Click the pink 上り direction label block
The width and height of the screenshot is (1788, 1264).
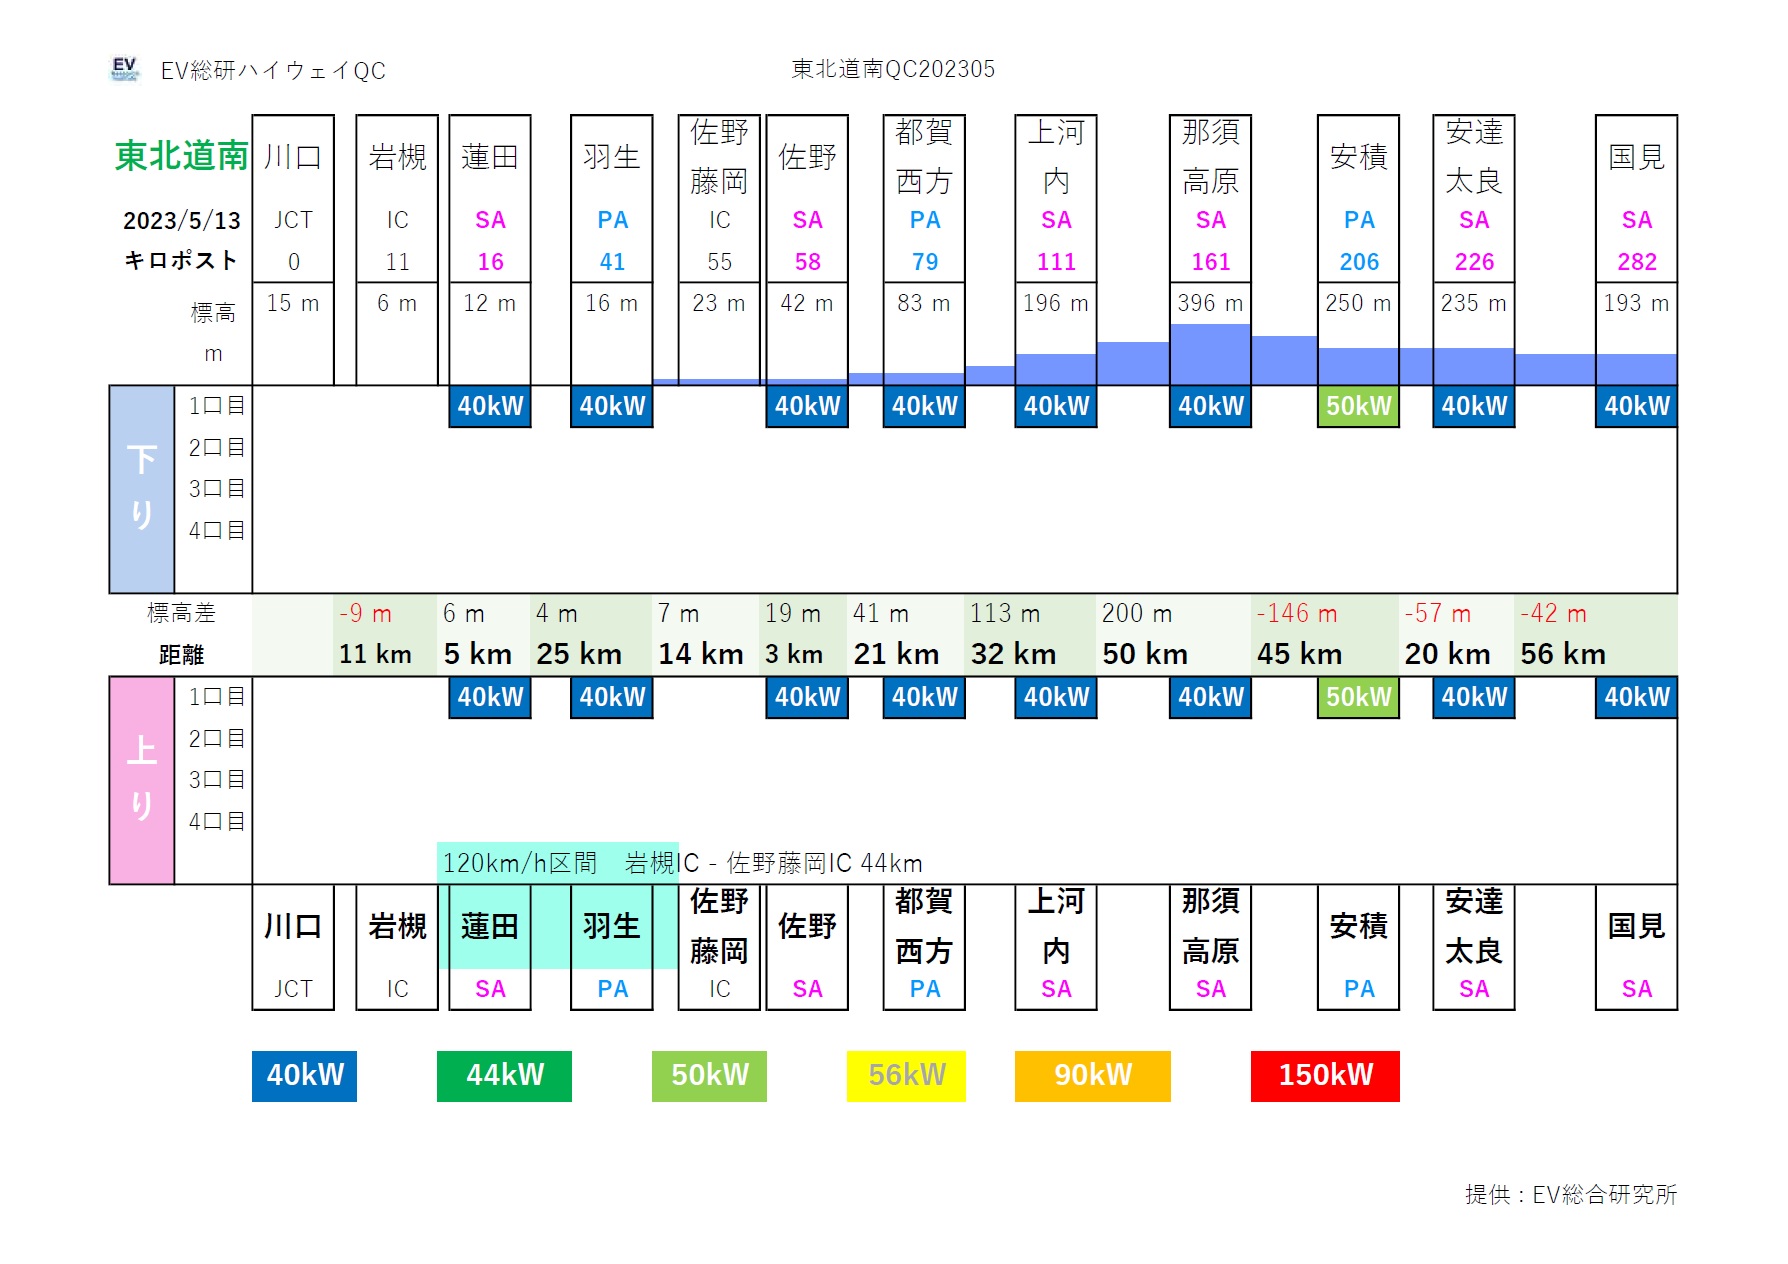point(141,780)
